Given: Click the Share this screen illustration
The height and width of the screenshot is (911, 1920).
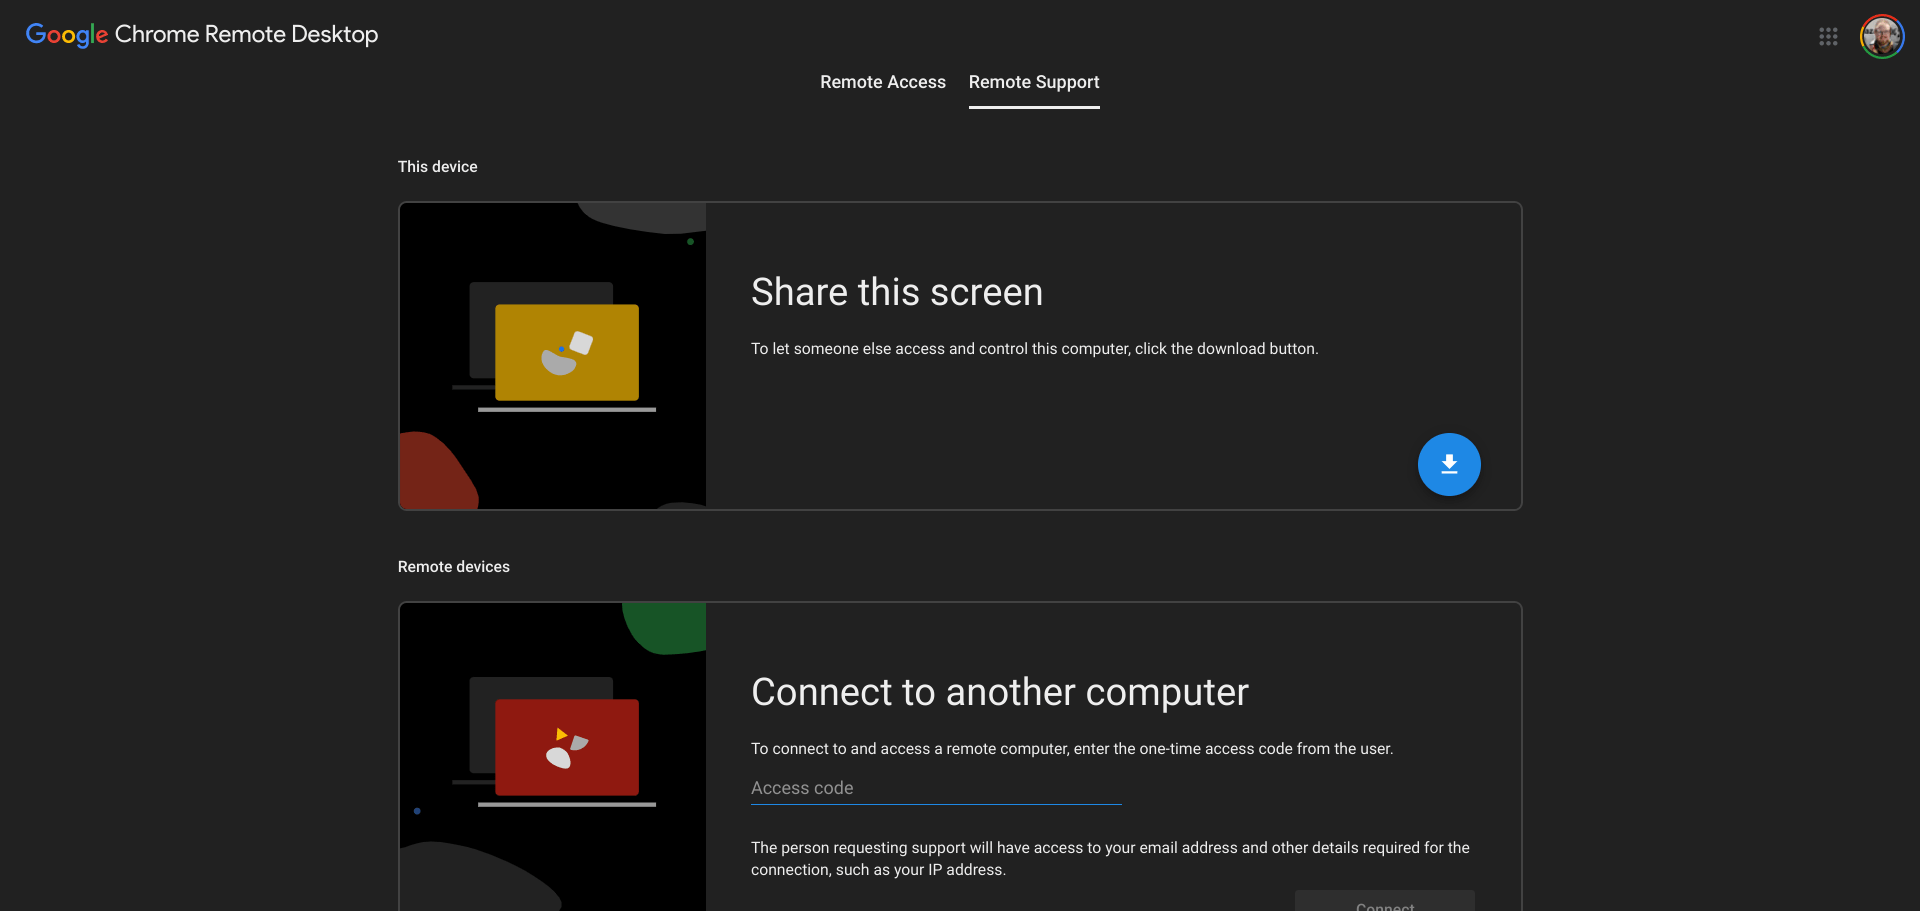Looking at the screenshot, I should (552, 356).
